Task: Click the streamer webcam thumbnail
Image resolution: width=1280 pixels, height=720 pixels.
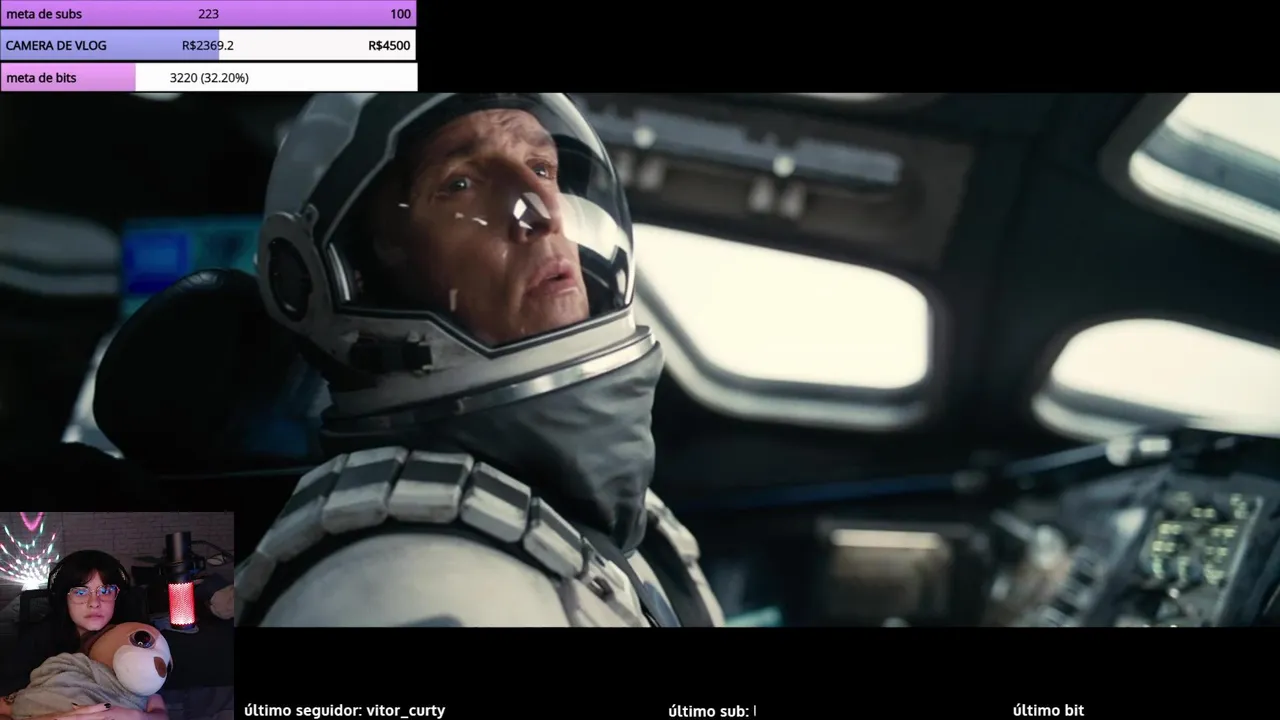Action: pos(117,616)
